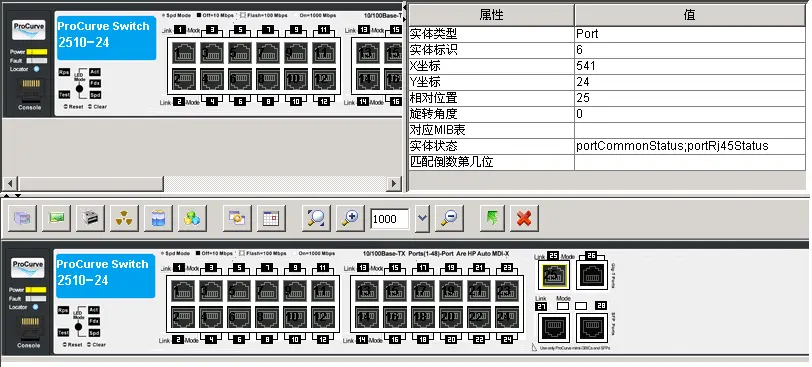Click the zoom-in magnifier toolbar icon
The image size is (812, 367).
click(350, 218)
